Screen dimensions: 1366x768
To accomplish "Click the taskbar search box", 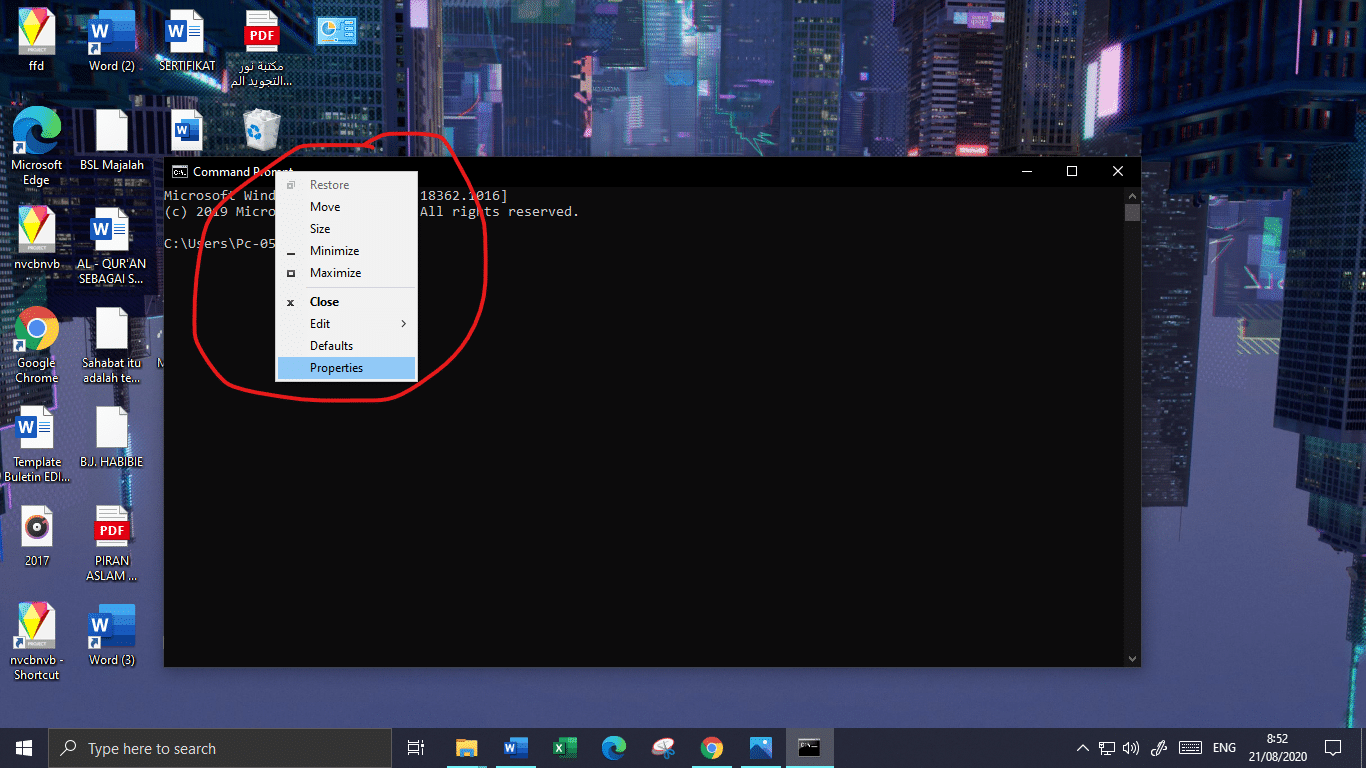I will pos(220,748).
